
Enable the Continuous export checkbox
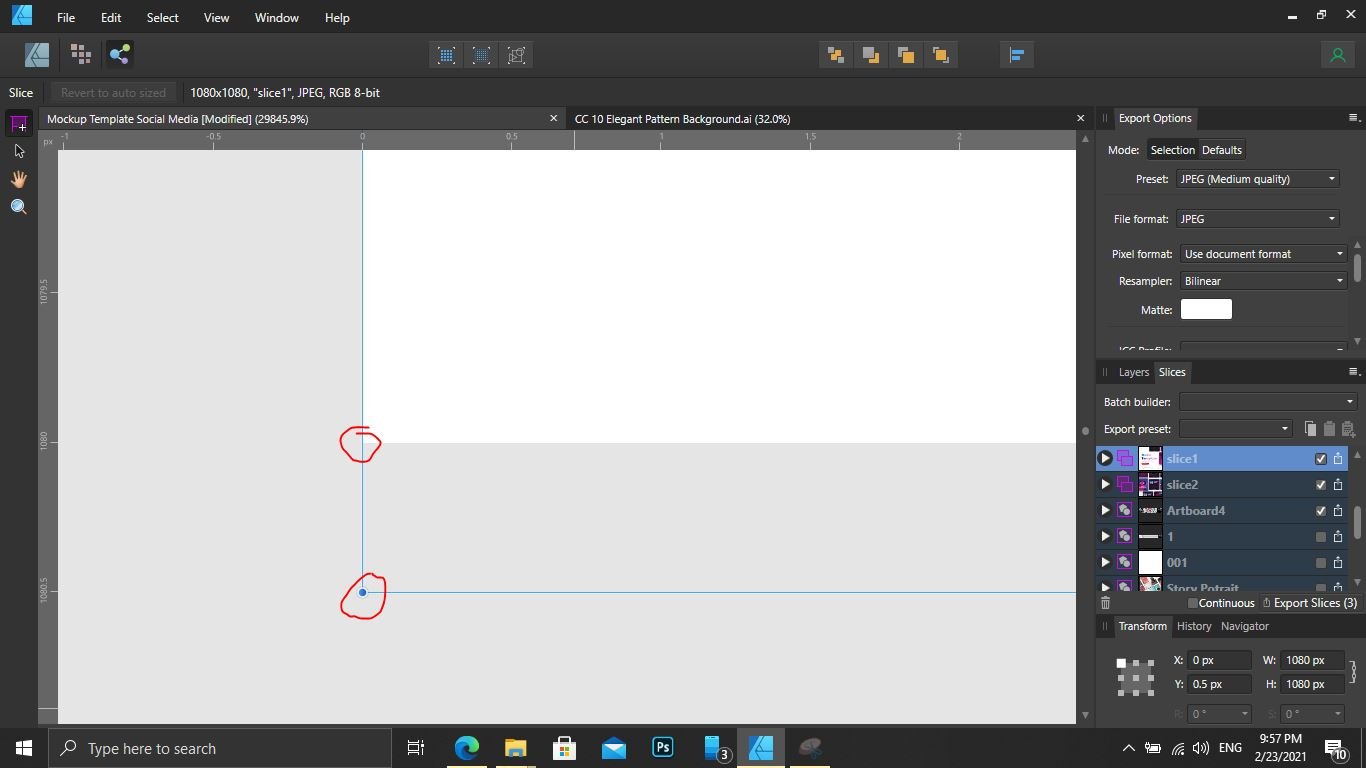click(1192, 603)
